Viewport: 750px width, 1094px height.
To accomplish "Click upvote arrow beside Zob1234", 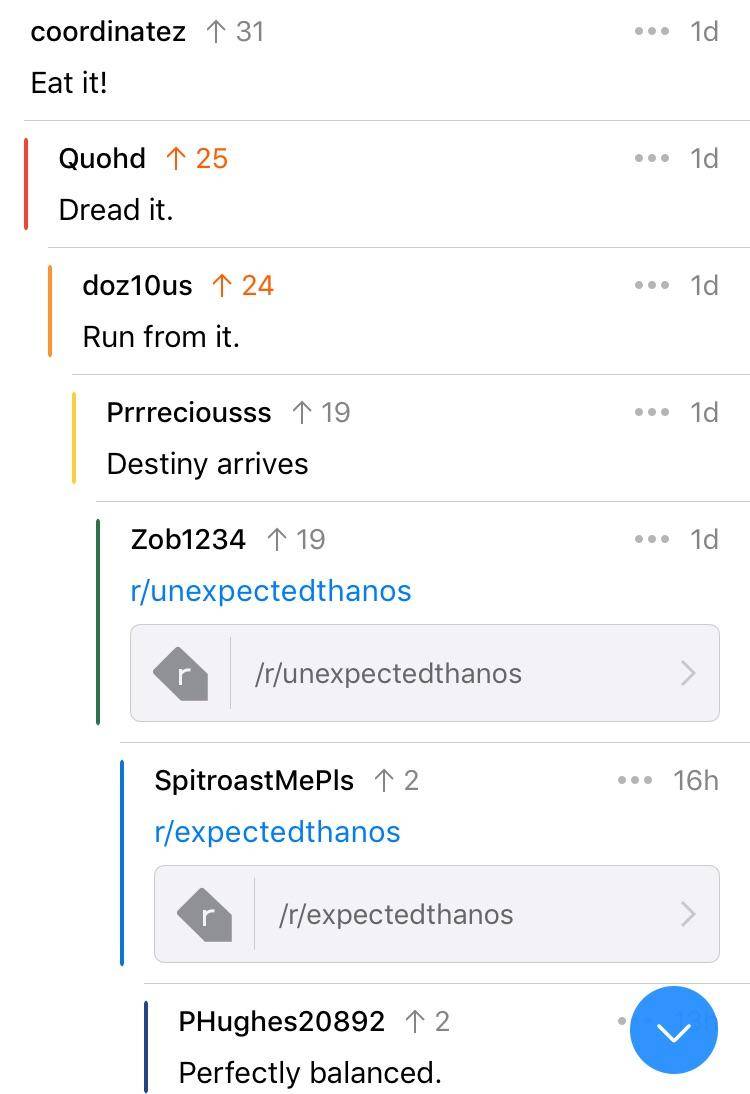I will 277,540.
